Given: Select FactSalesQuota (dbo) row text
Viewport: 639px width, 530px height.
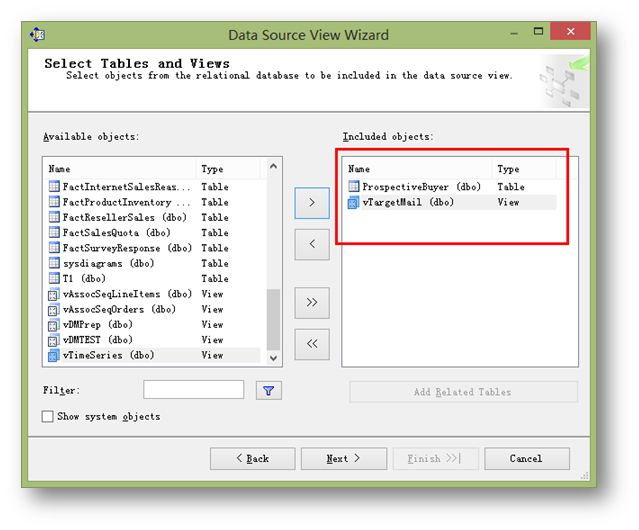Looking at the screenshot, I should [117, 233].
